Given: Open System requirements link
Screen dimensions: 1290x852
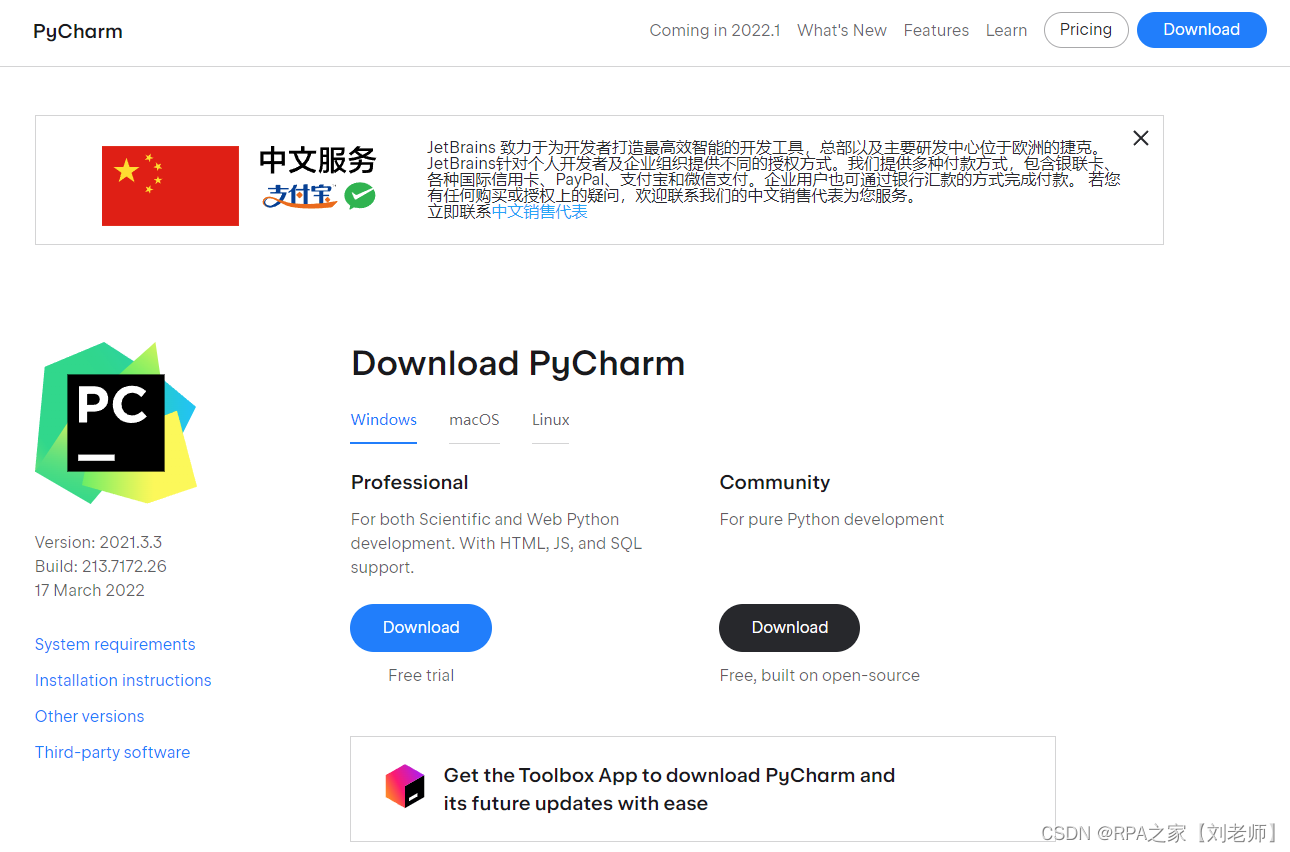Looking at the screenshot, I should pyautogui.click(x=115, y=644).
